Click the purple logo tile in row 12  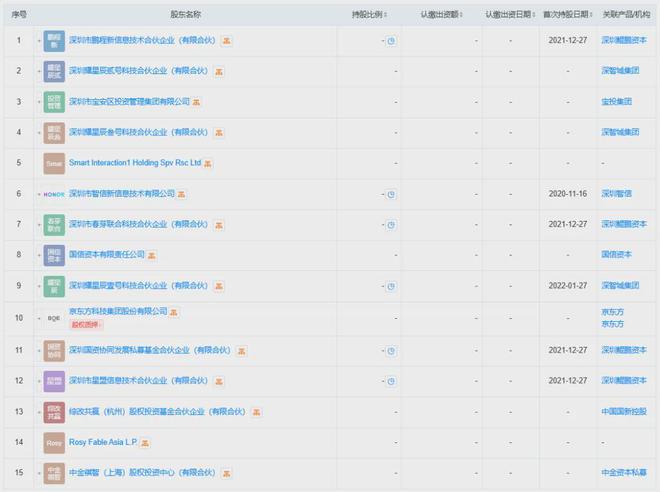pos(54,381)
